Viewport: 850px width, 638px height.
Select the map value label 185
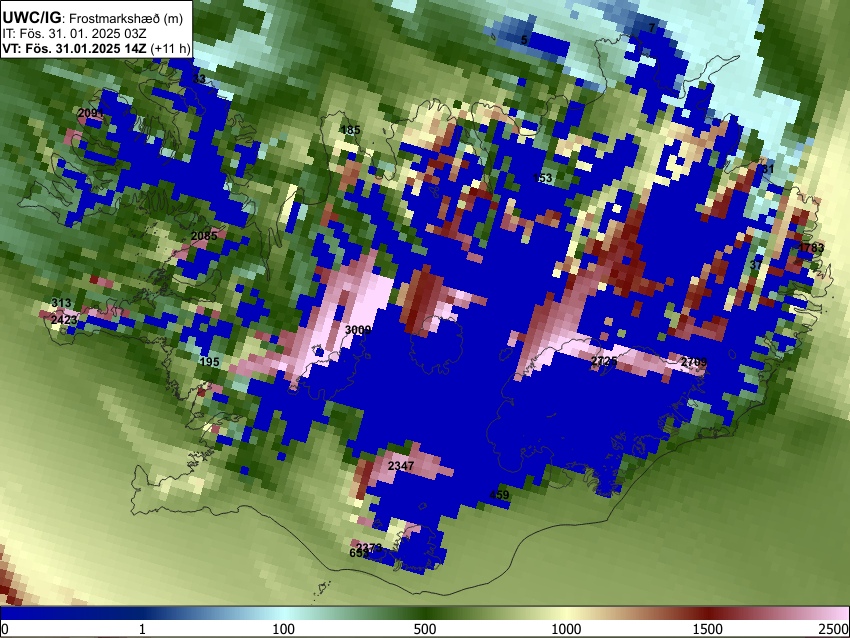(x=350, y=130)
